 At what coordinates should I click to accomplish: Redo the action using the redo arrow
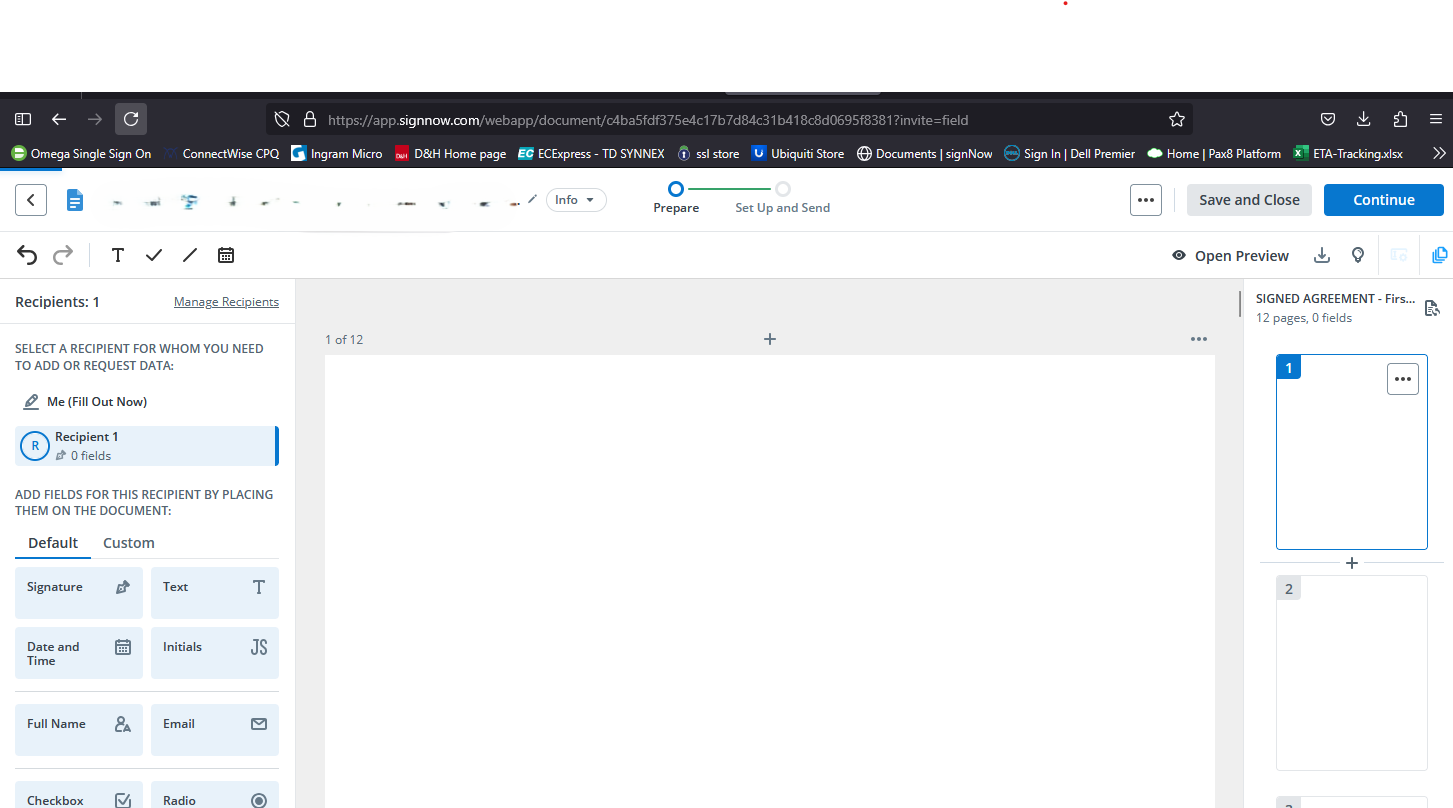pos(63,255)
